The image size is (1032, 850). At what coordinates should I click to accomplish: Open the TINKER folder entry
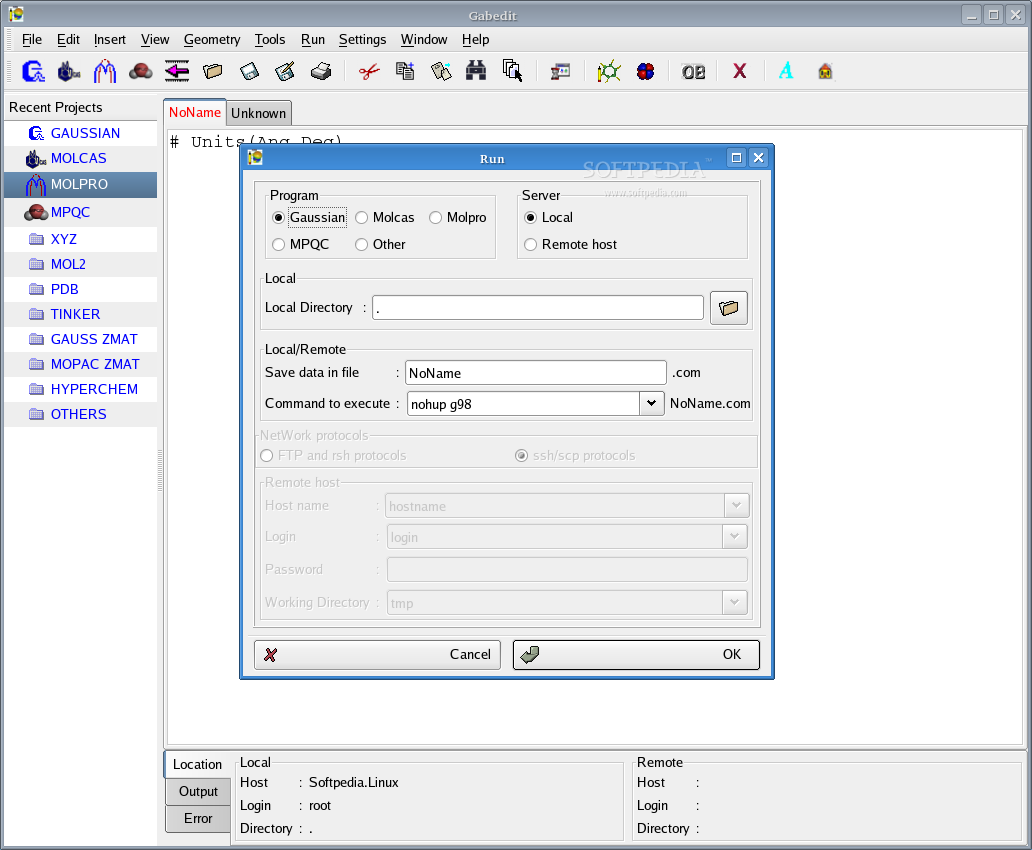coord(81,314)
